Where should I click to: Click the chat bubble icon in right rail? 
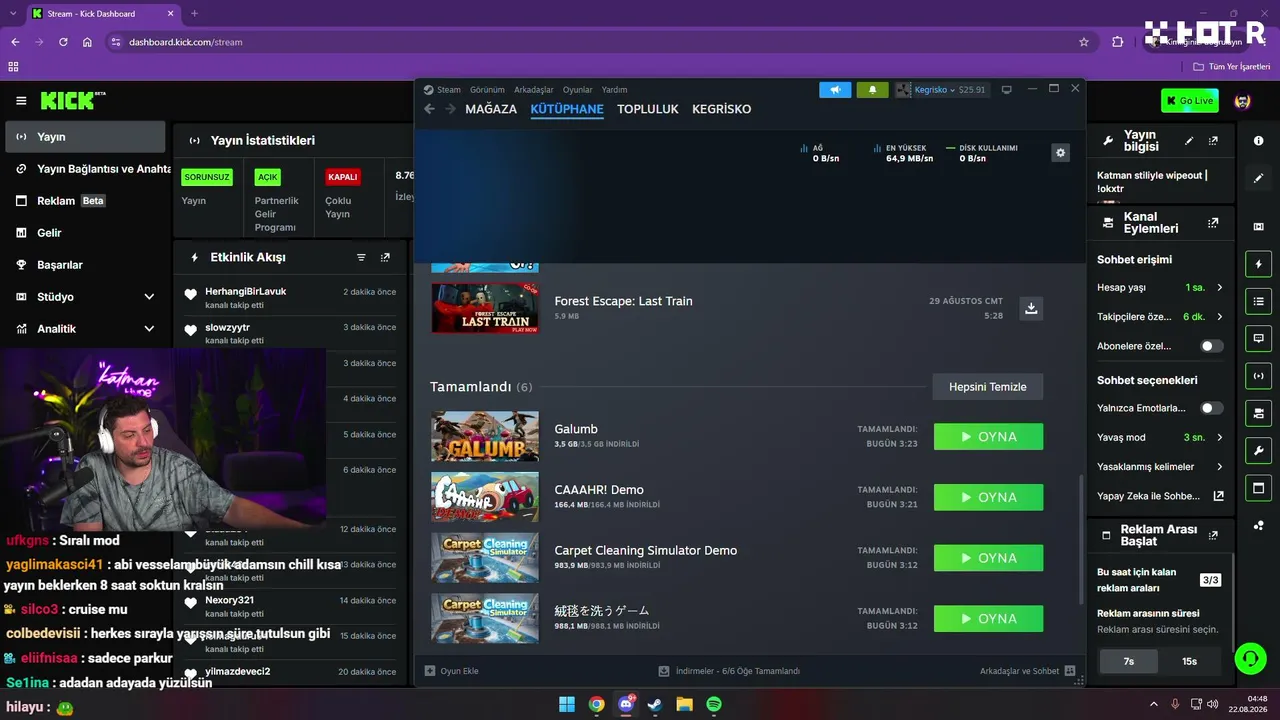pos(1258,339)
